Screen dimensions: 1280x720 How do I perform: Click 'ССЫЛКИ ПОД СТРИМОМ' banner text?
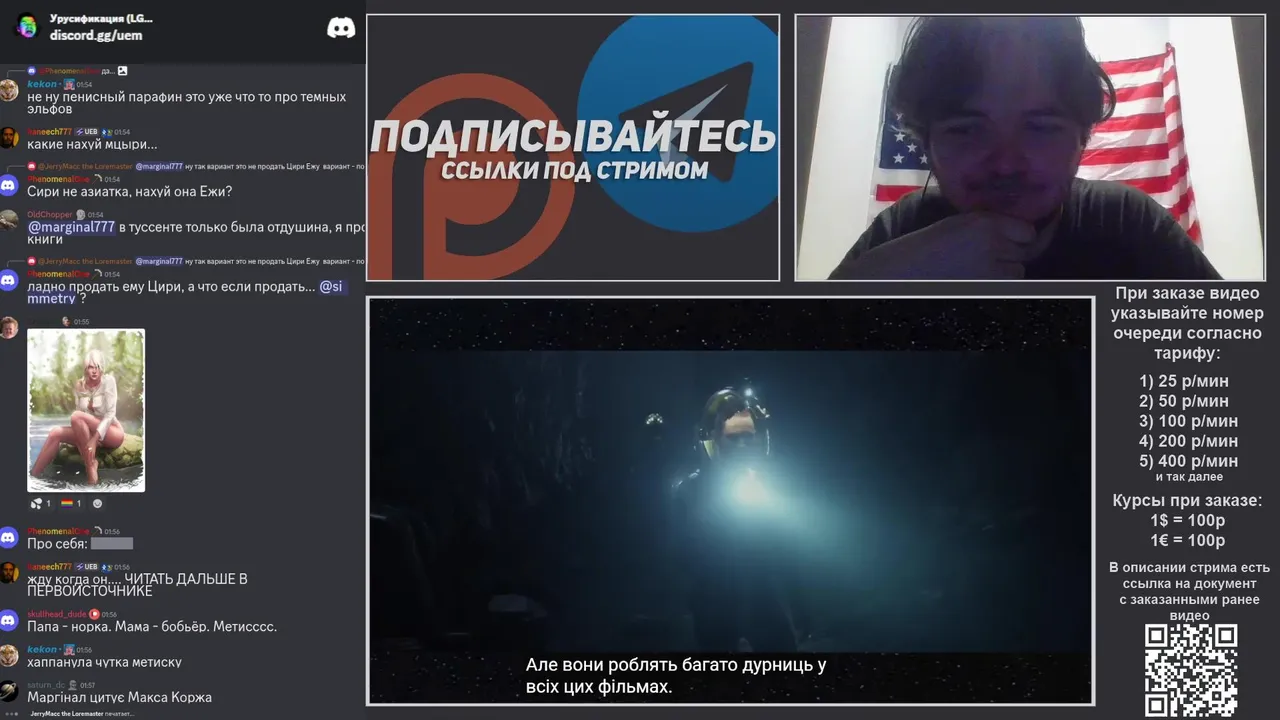pos(574,170)
